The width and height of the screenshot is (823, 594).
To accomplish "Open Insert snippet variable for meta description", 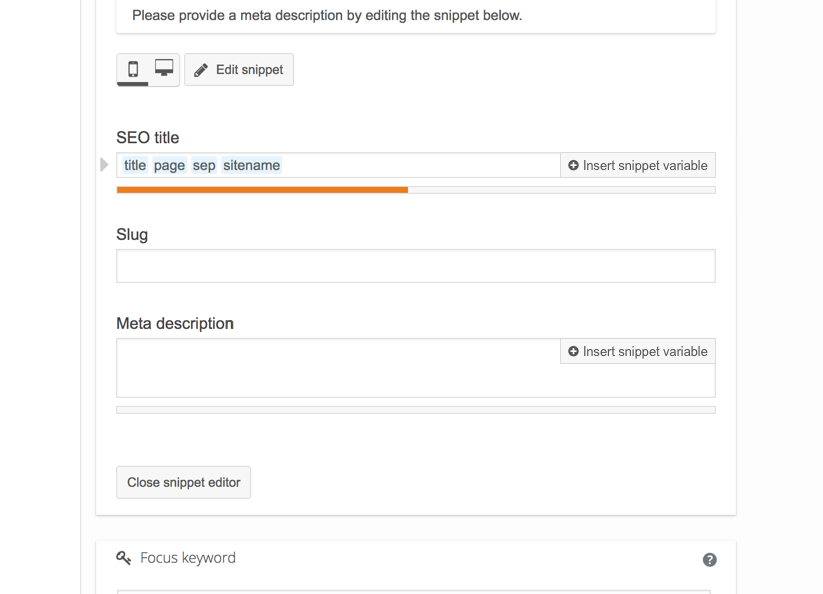I will tap(638, 351).
